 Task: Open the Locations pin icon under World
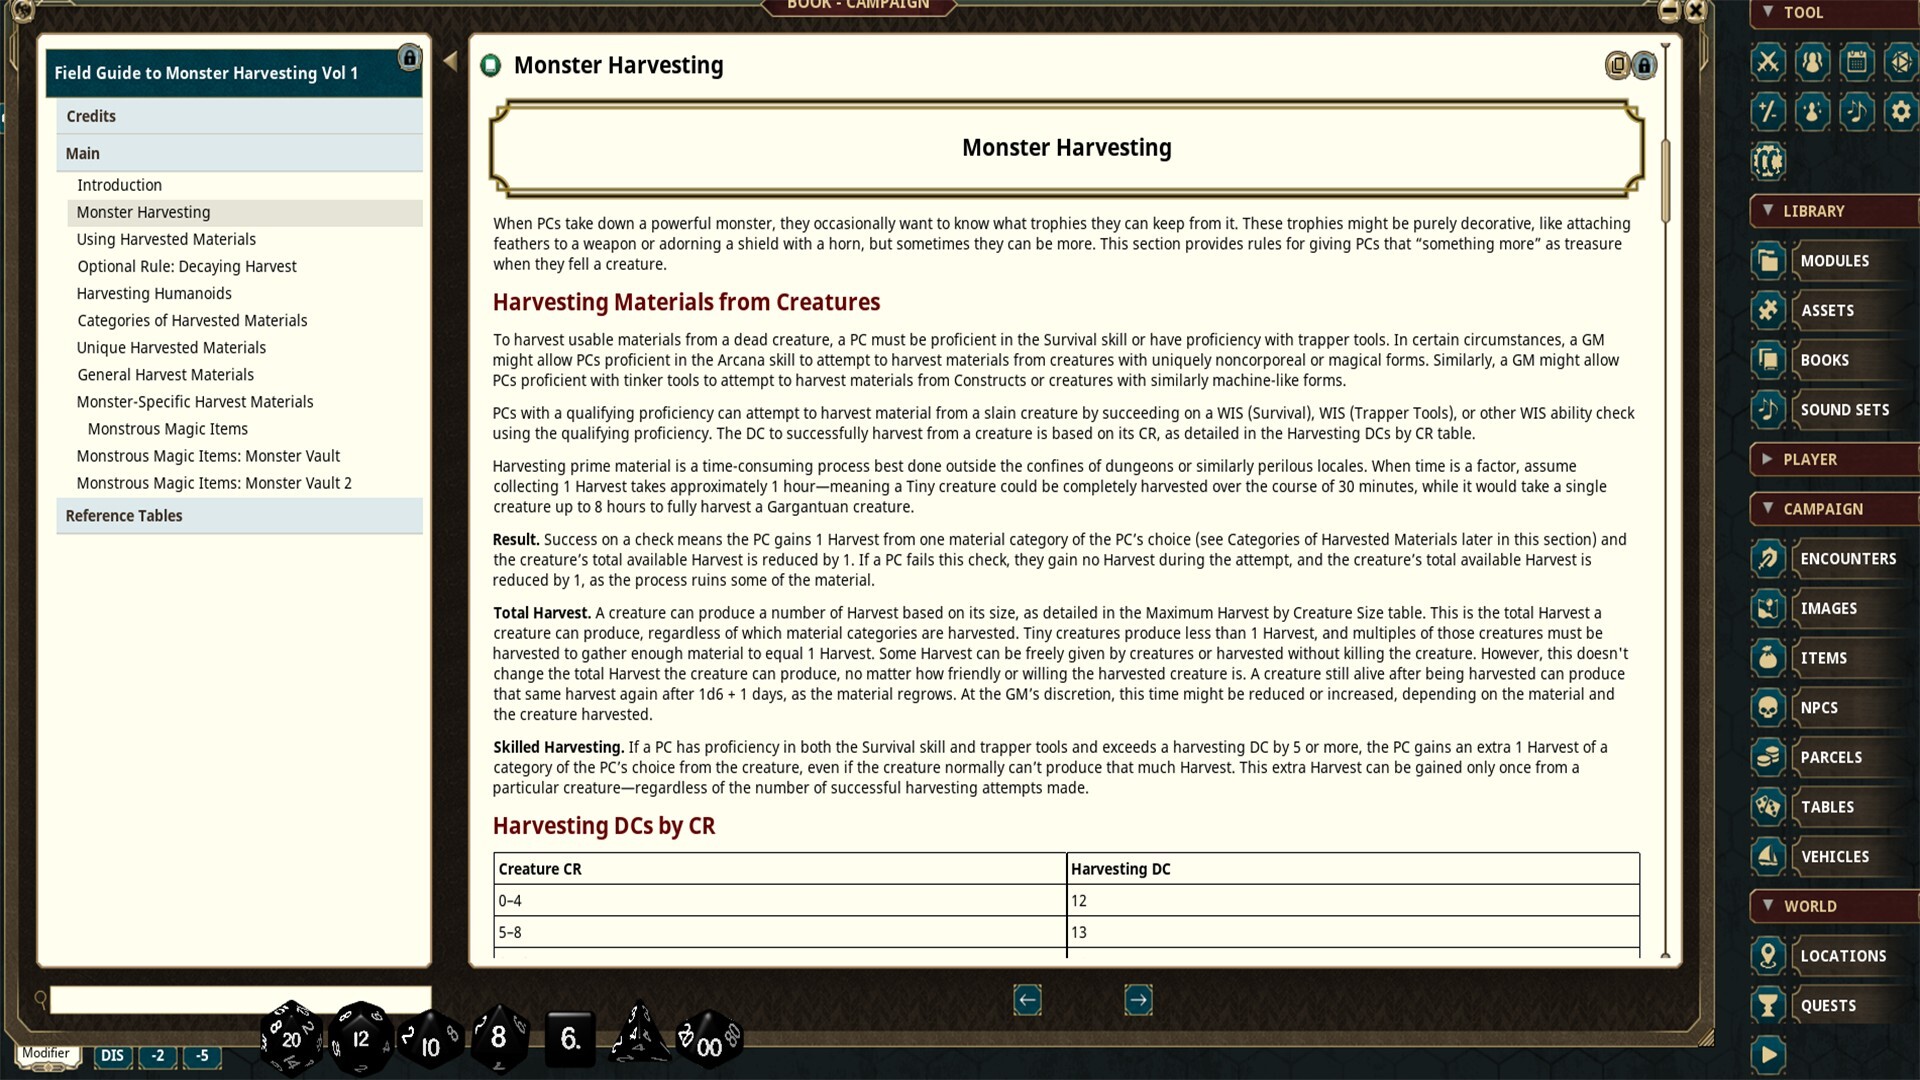[1768, 955]
